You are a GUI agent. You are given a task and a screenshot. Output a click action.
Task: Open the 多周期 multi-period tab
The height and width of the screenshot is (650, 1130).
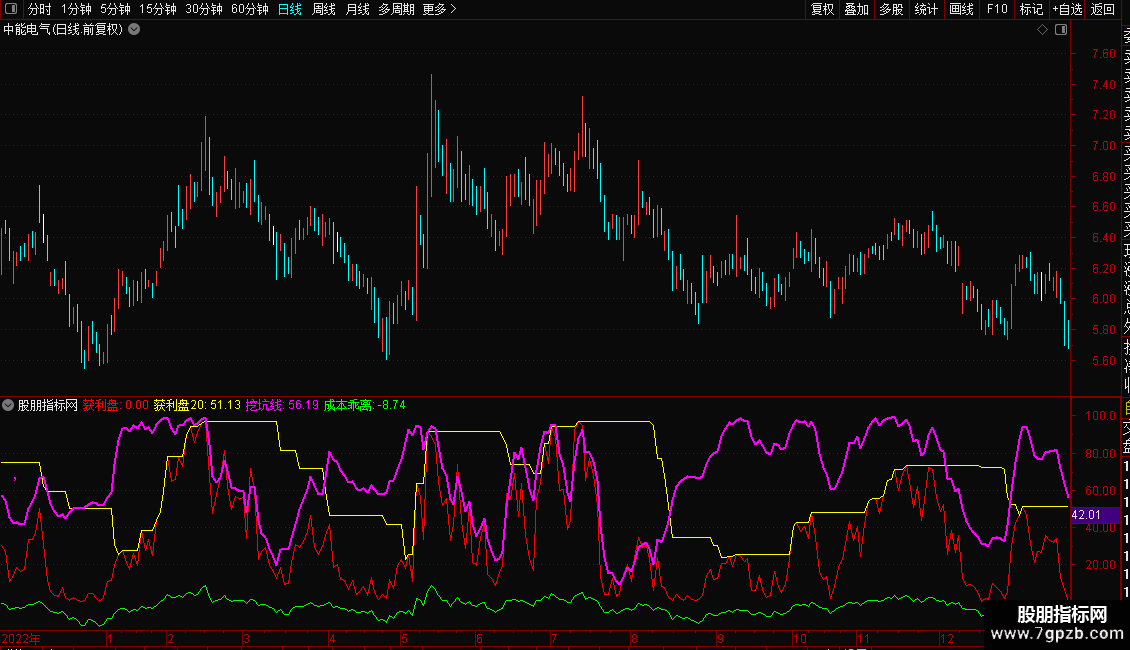click(x=396, y=9)
